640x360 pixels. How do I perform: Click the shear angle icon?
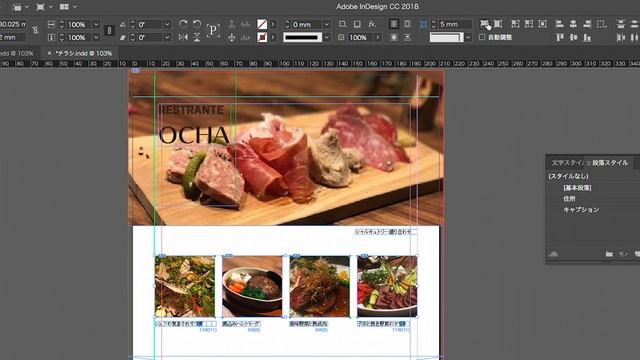click(122, 38)
